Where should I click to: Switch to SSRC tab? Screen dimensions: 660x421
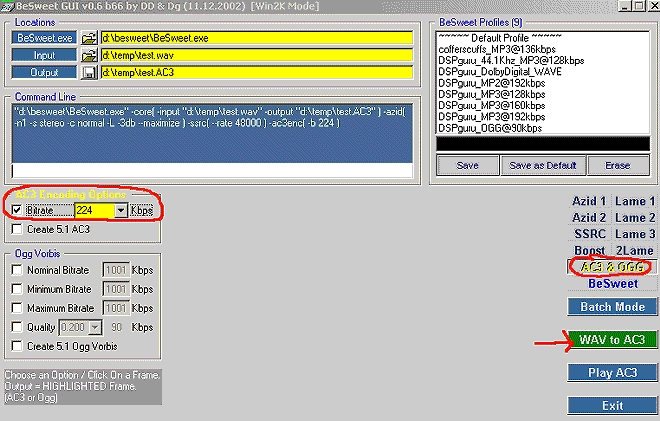pos(589,234)
